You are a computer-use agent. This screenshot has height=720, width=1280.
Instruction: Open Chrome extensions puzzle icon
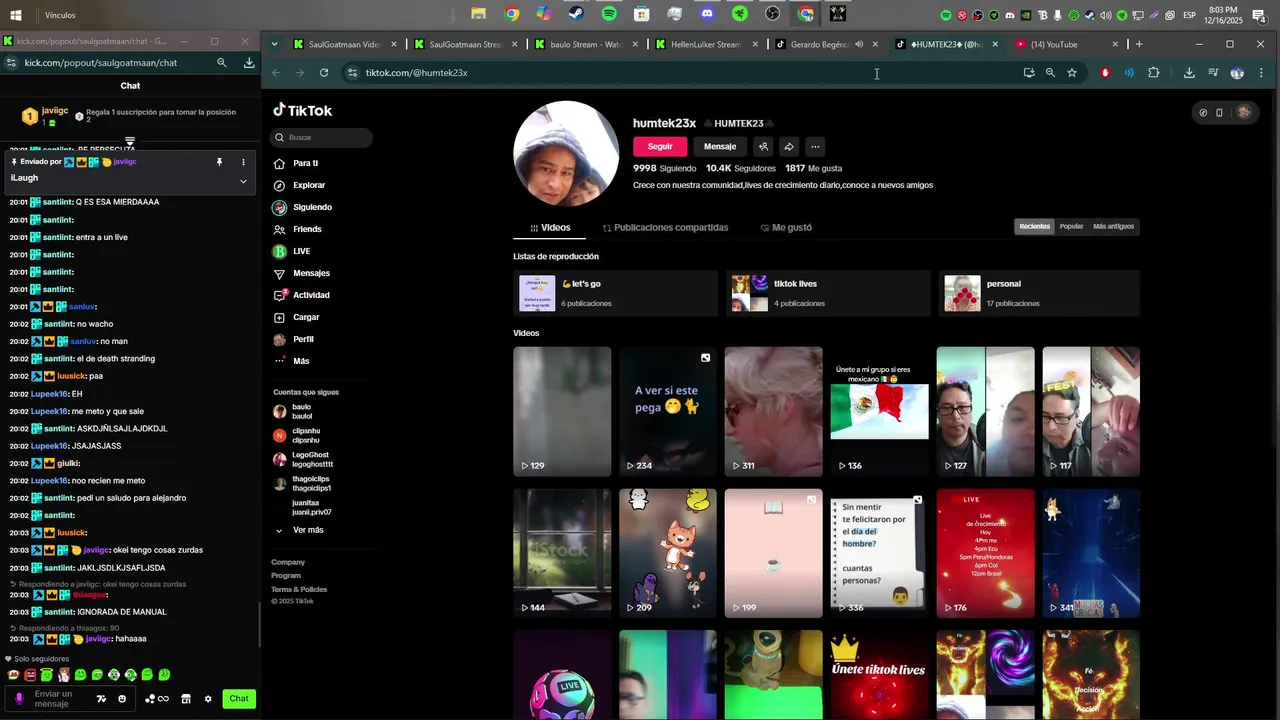1153,73
